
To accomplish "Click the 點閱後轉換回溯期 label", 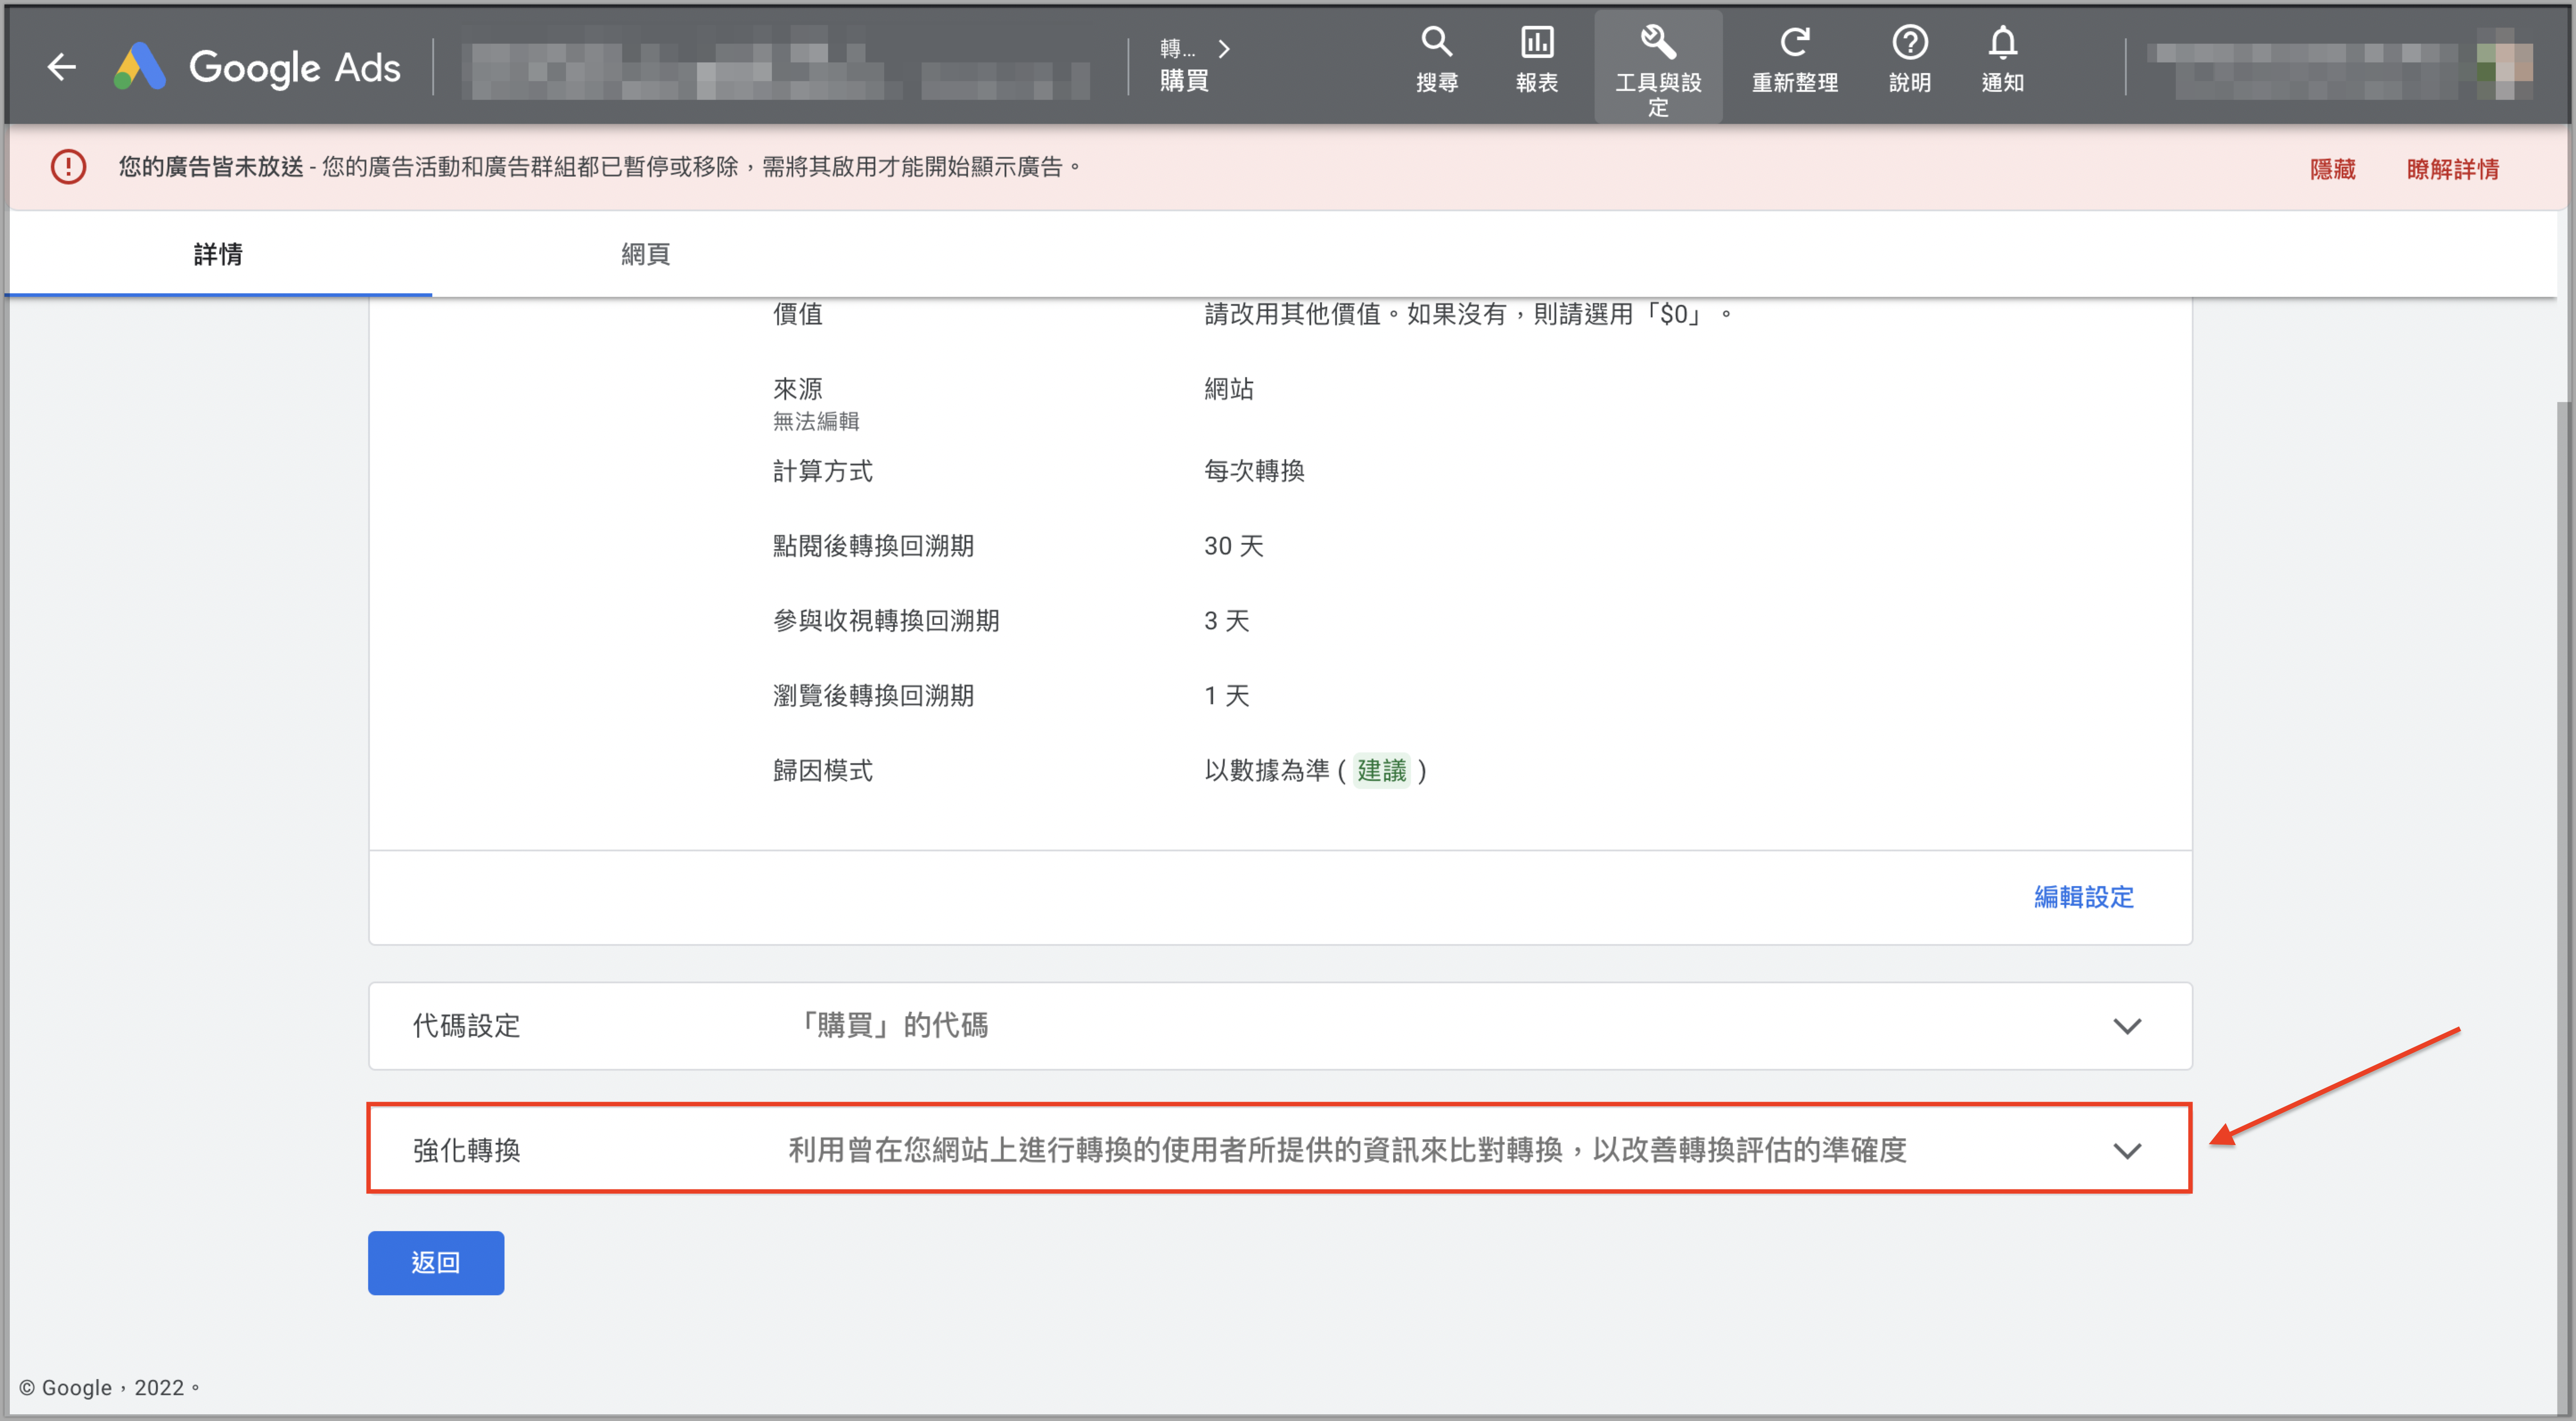I will (873, 546).
